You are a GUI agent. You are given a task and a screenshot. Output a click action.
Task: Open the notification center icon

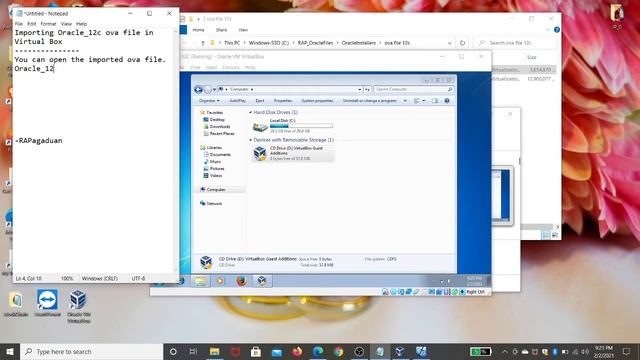[x=627, y=351]
